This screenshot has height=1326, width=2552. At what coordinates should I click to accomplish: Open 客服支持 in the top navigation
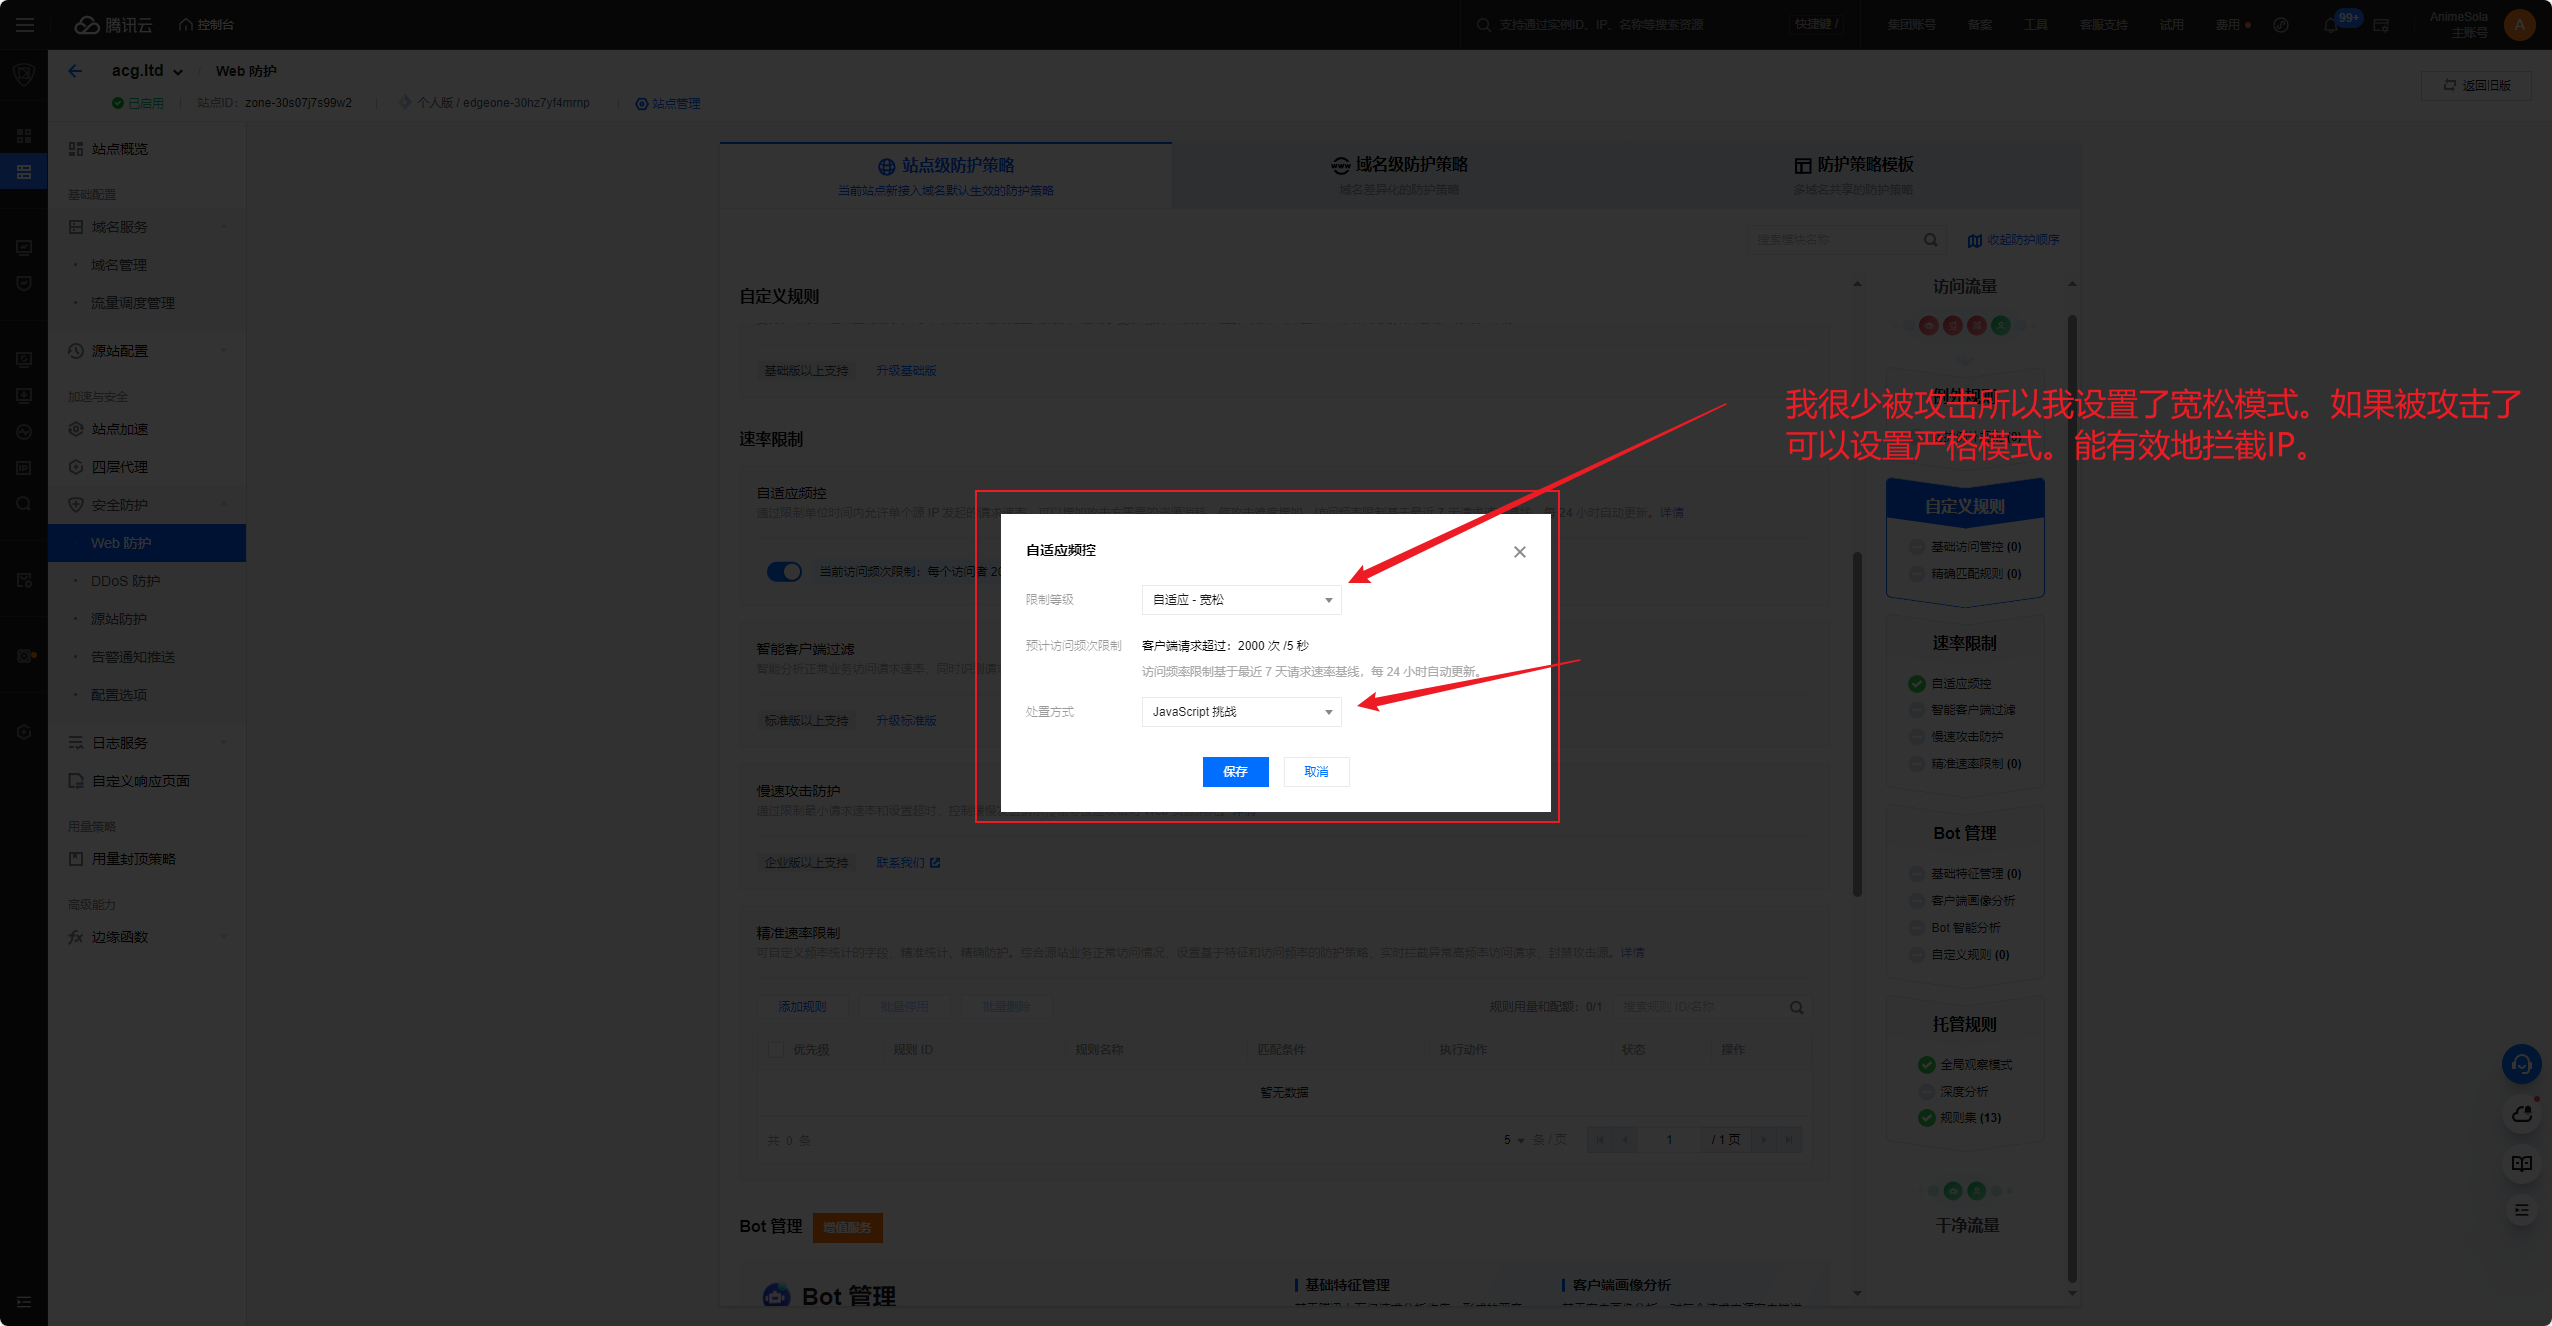[x=2103, y=25]
